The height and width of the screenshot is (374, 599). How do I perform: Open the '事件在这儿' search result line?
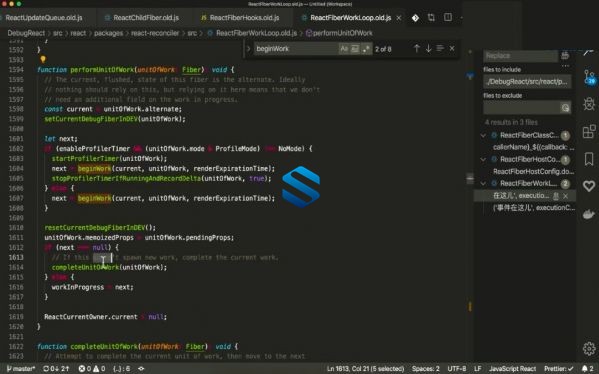point(534,208)
